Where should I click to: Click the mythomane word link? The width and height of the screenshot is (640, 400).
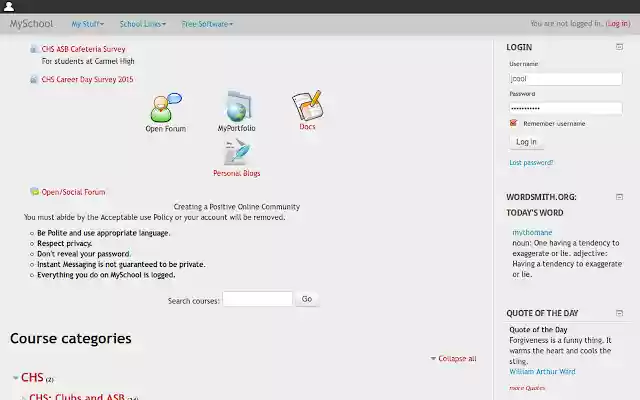click(x=532, y=232)
